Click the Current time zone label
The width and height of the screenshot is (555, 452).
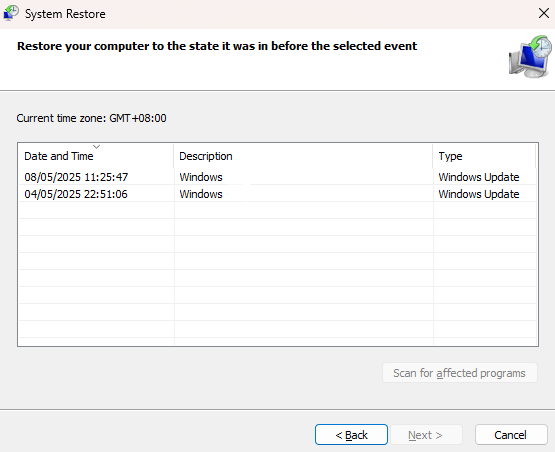coord(91,118)
